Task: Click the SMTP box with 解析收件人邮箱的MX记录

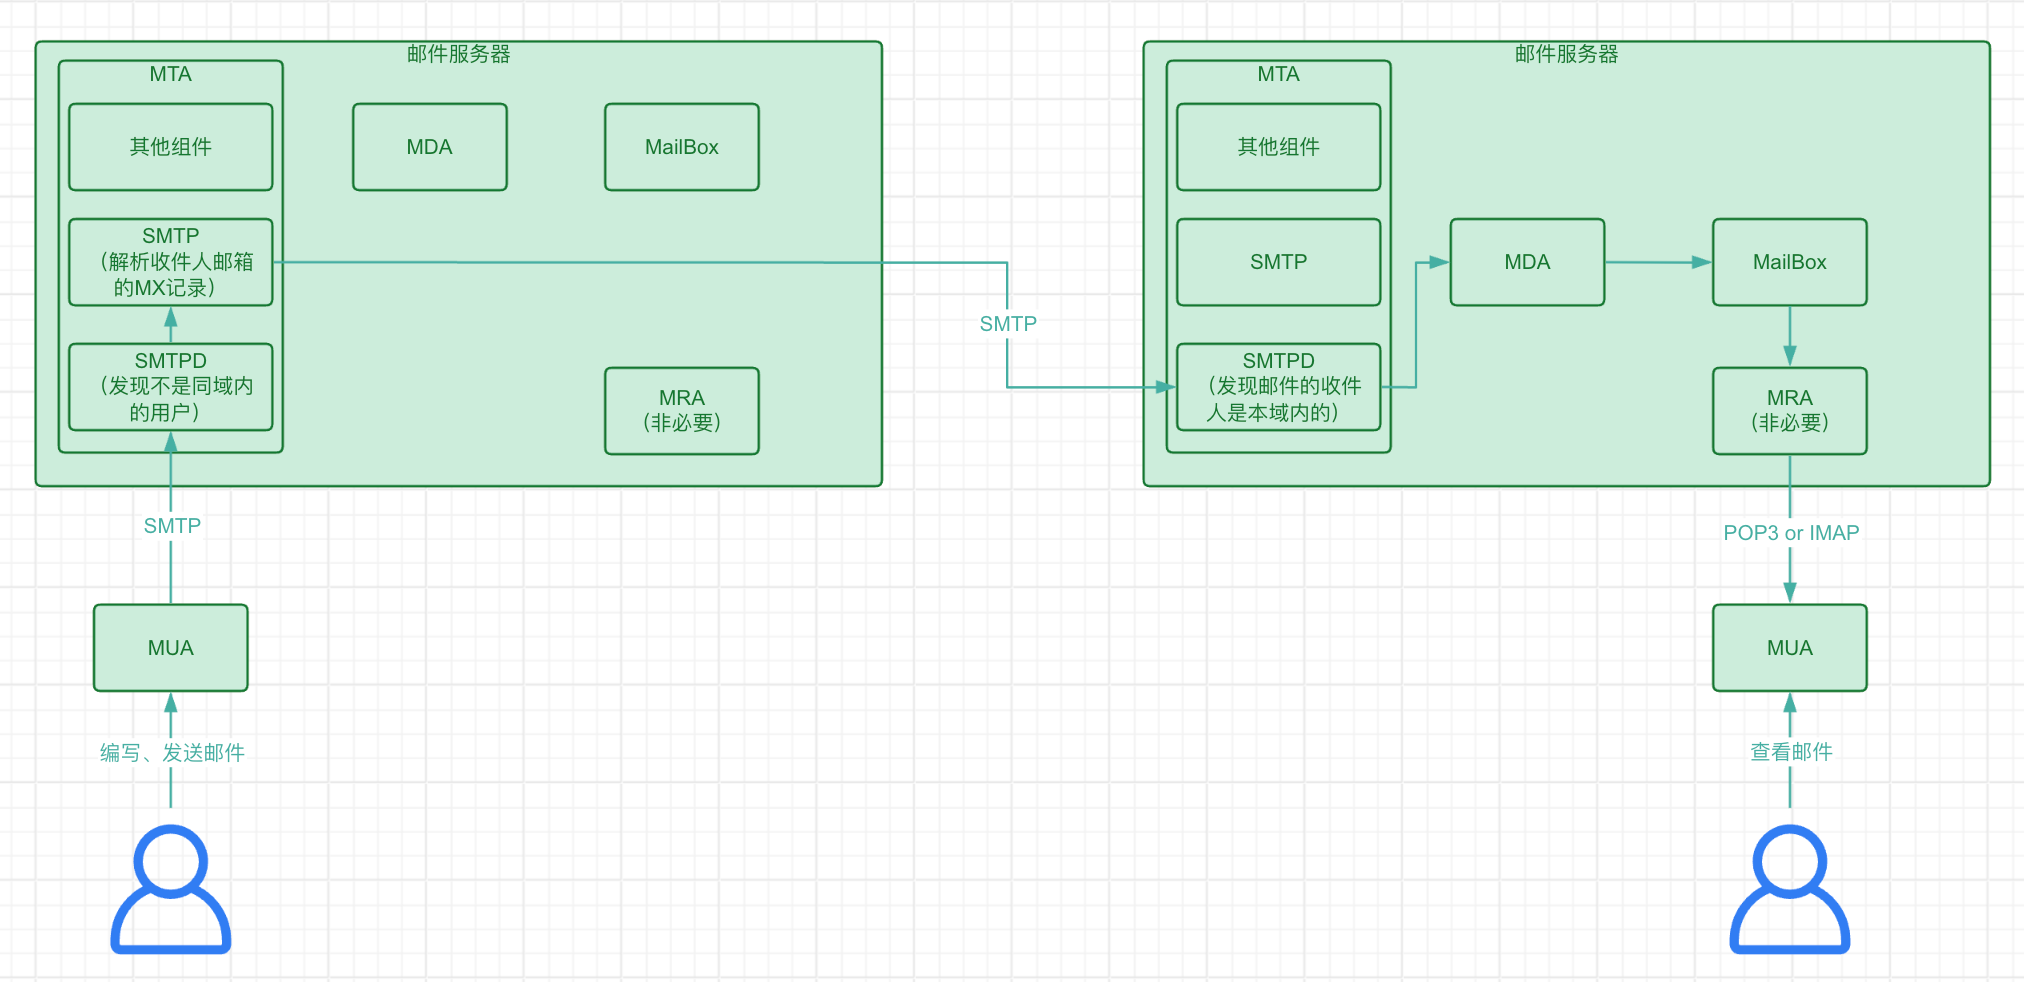Action: (171, 262)
